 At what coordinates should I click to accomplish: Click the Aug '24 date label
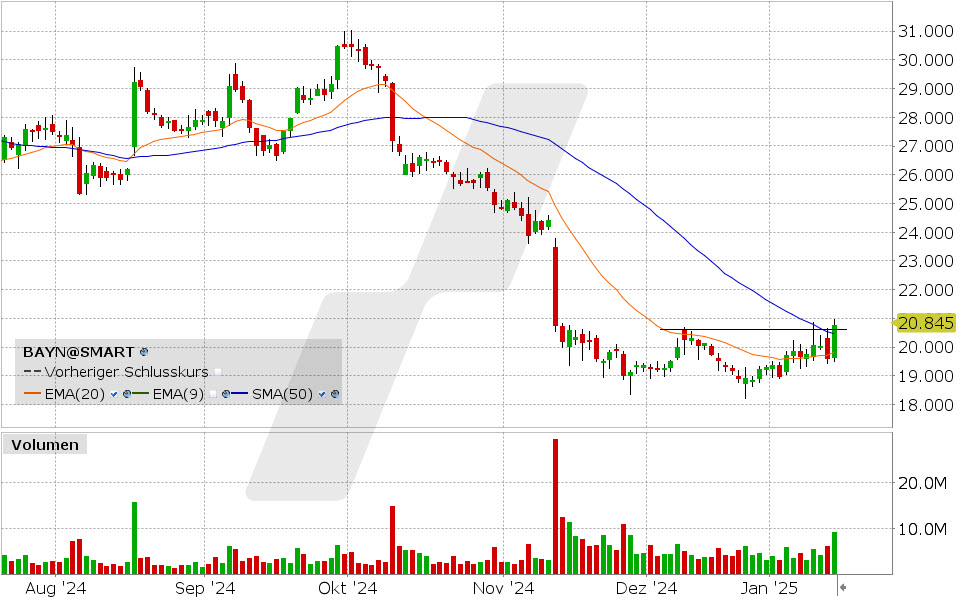[x=56, y=589]
